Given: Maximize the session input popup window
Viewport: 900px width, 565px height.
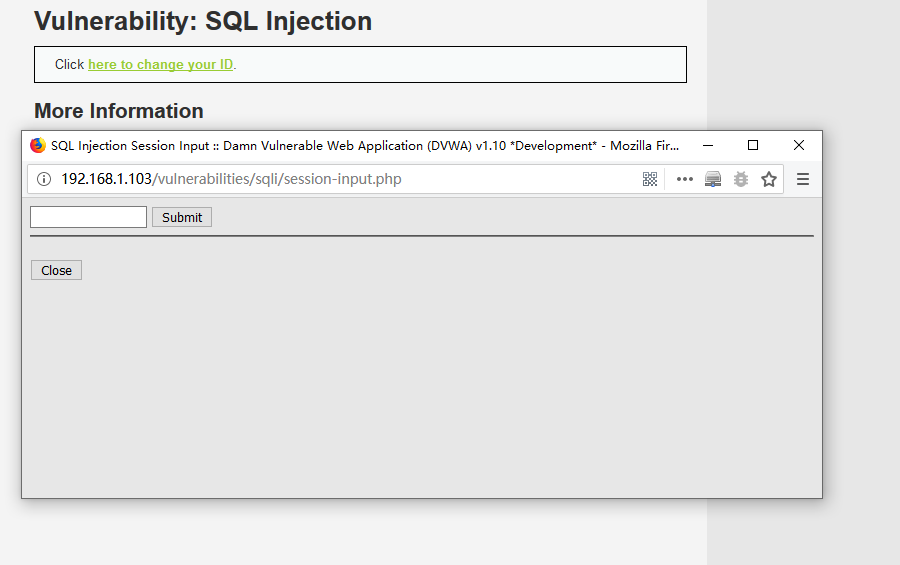Looking at the screenshot, I should point(753,146).
